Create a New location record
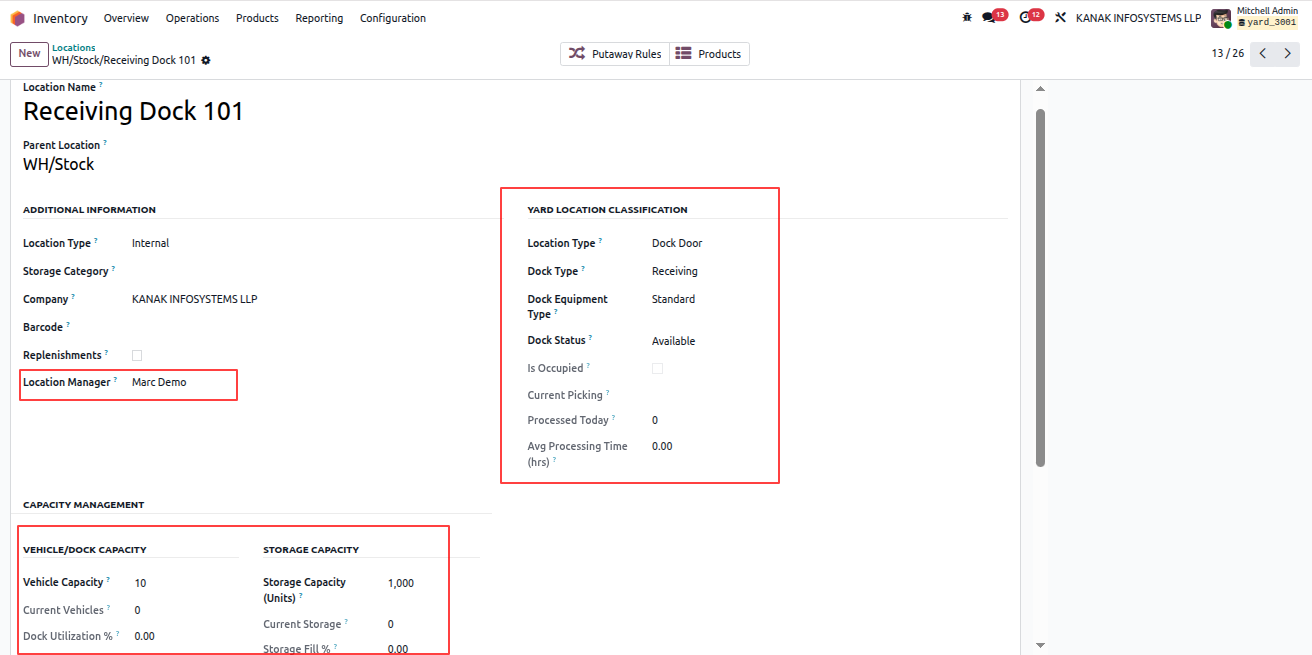The height and width of the screenshot is (655, 1312). click(29, 54)
